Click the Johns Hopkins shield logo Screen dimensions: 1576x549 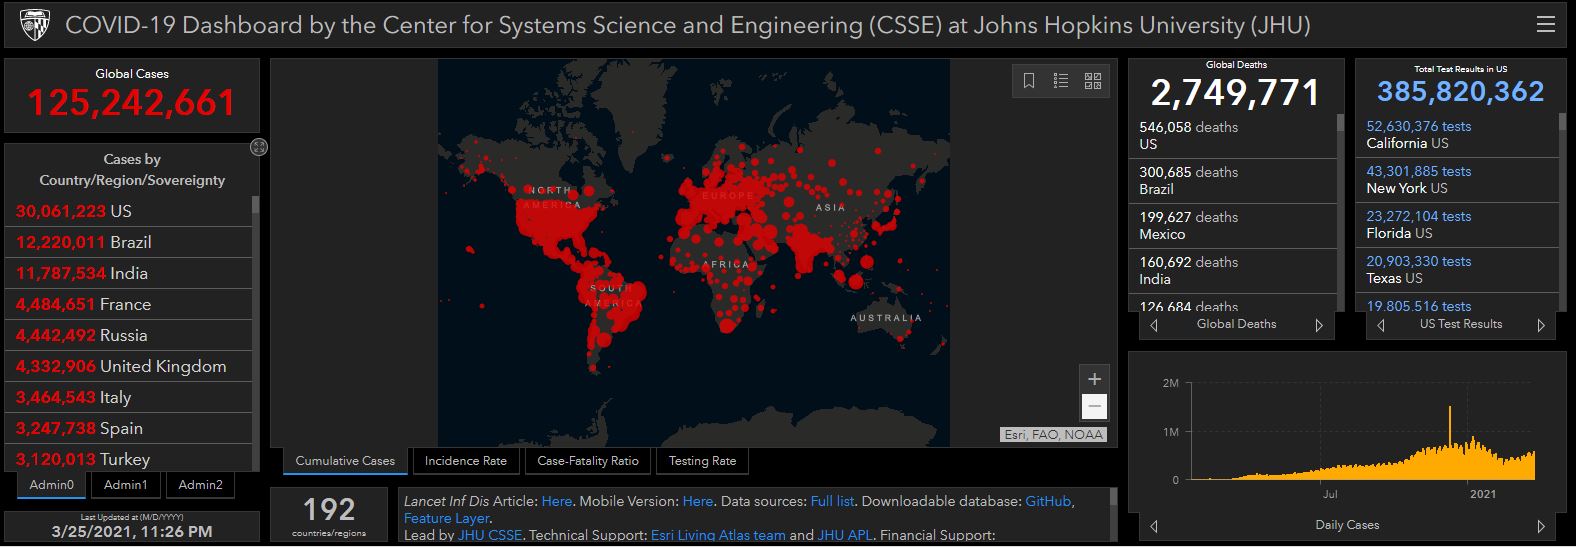(34, 25)
